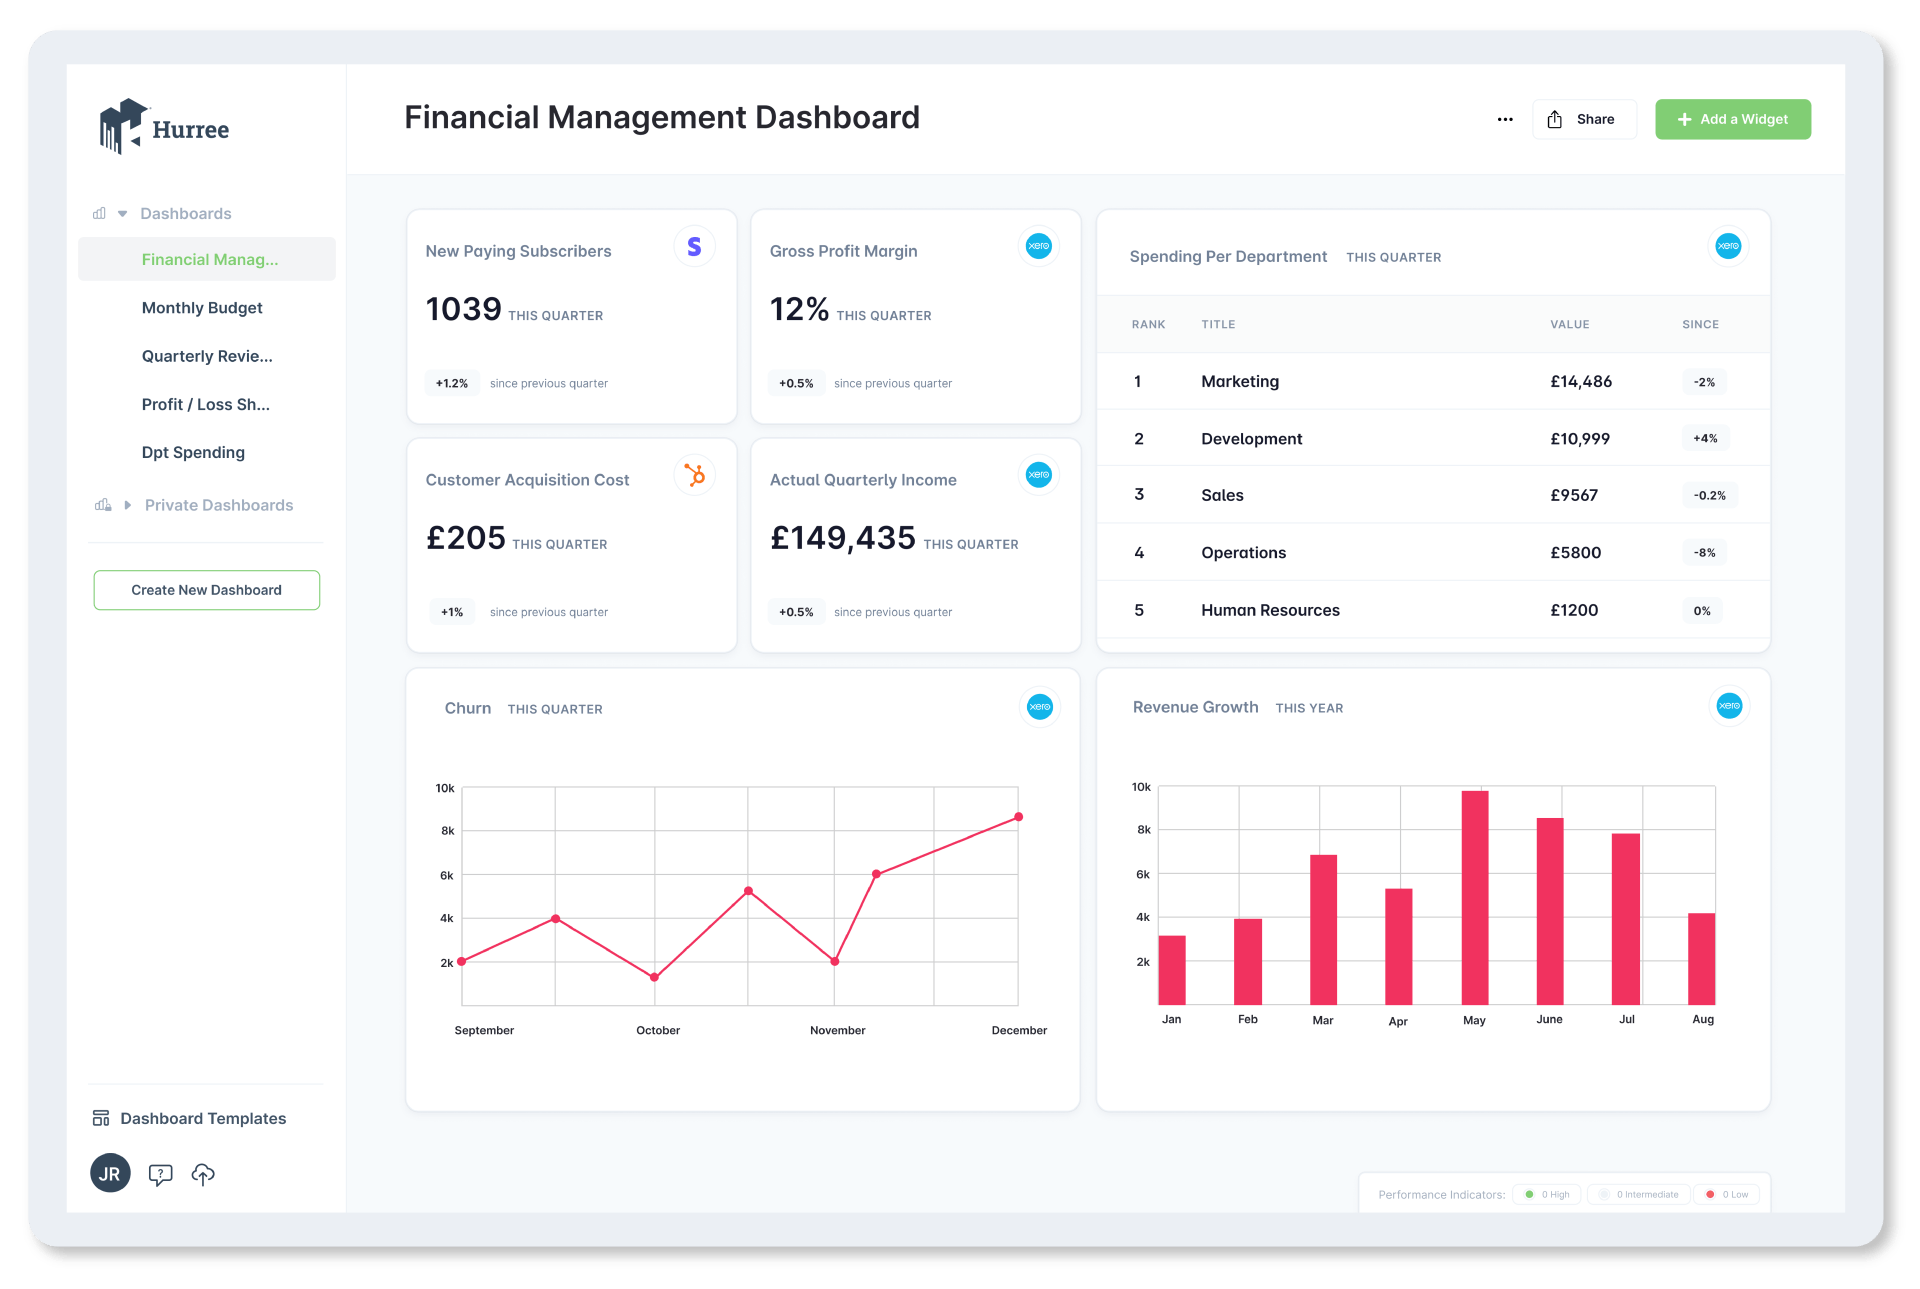Select the Development row title
Screen dimensions: 1920x1289
click(1251, 439)
